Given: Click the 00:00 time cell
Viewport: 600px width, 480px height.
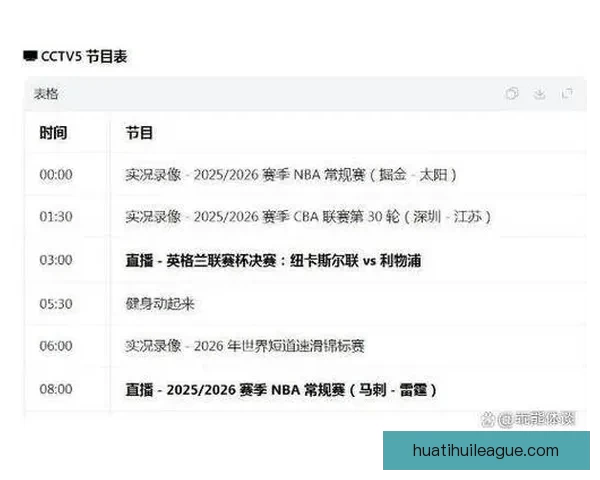Looking at the screenshot, I should [x=56, y=175].
